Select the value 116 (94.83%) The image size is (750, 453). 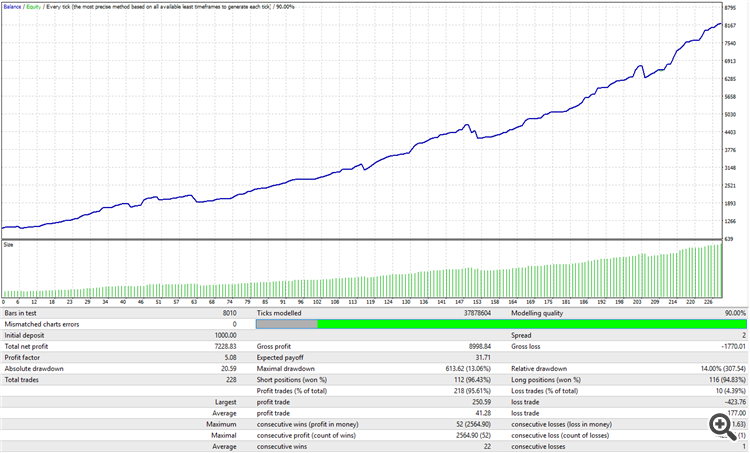click(728, 380)
